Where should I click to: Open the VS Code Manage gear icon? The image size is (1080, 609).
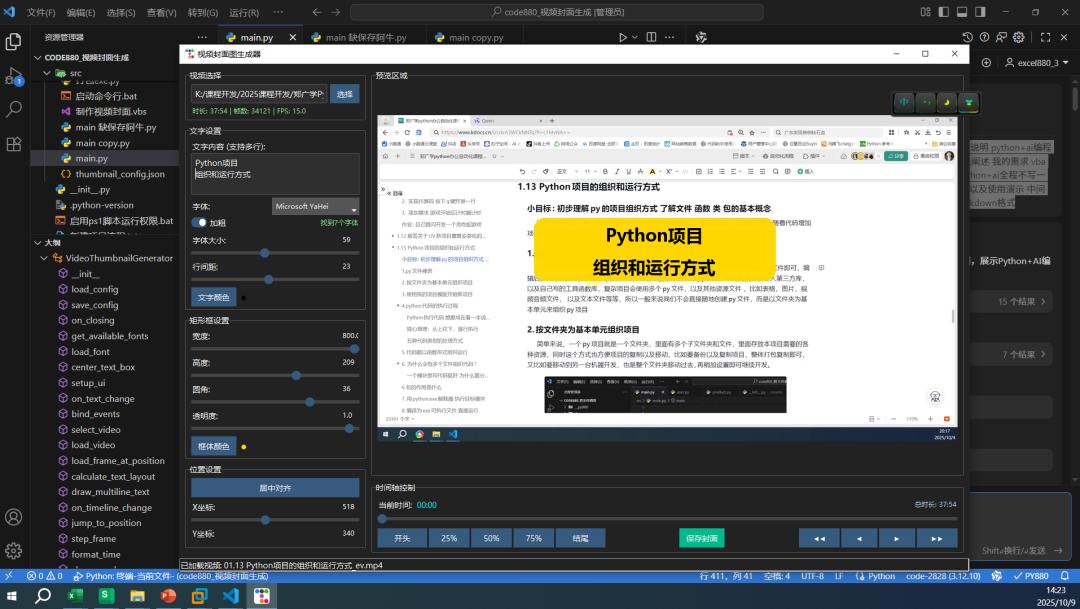pos(14,551)
